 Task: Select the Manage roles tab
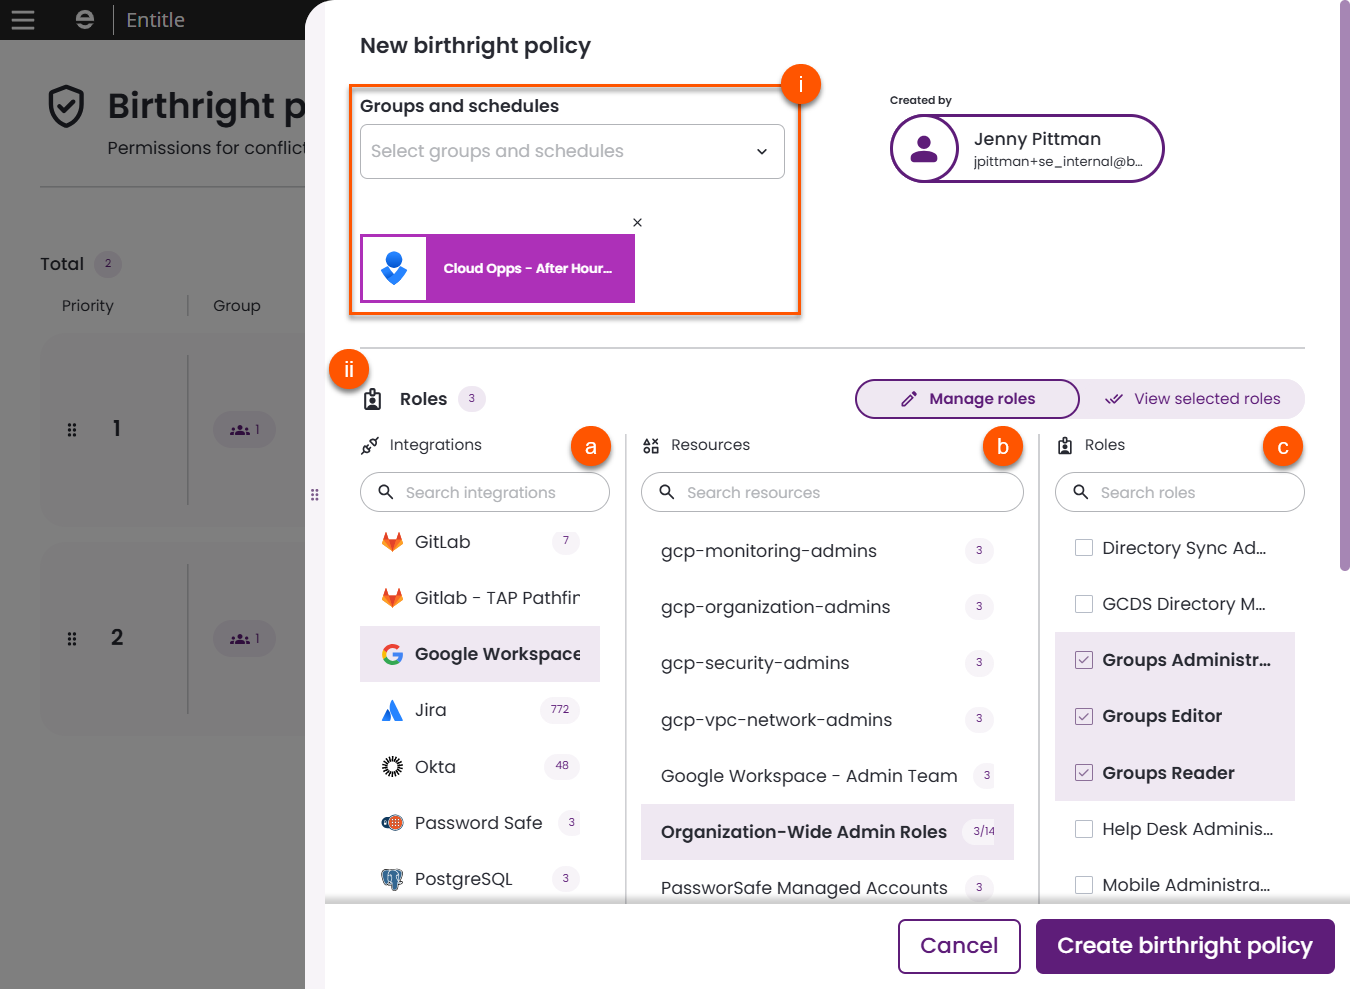(966, 398)
